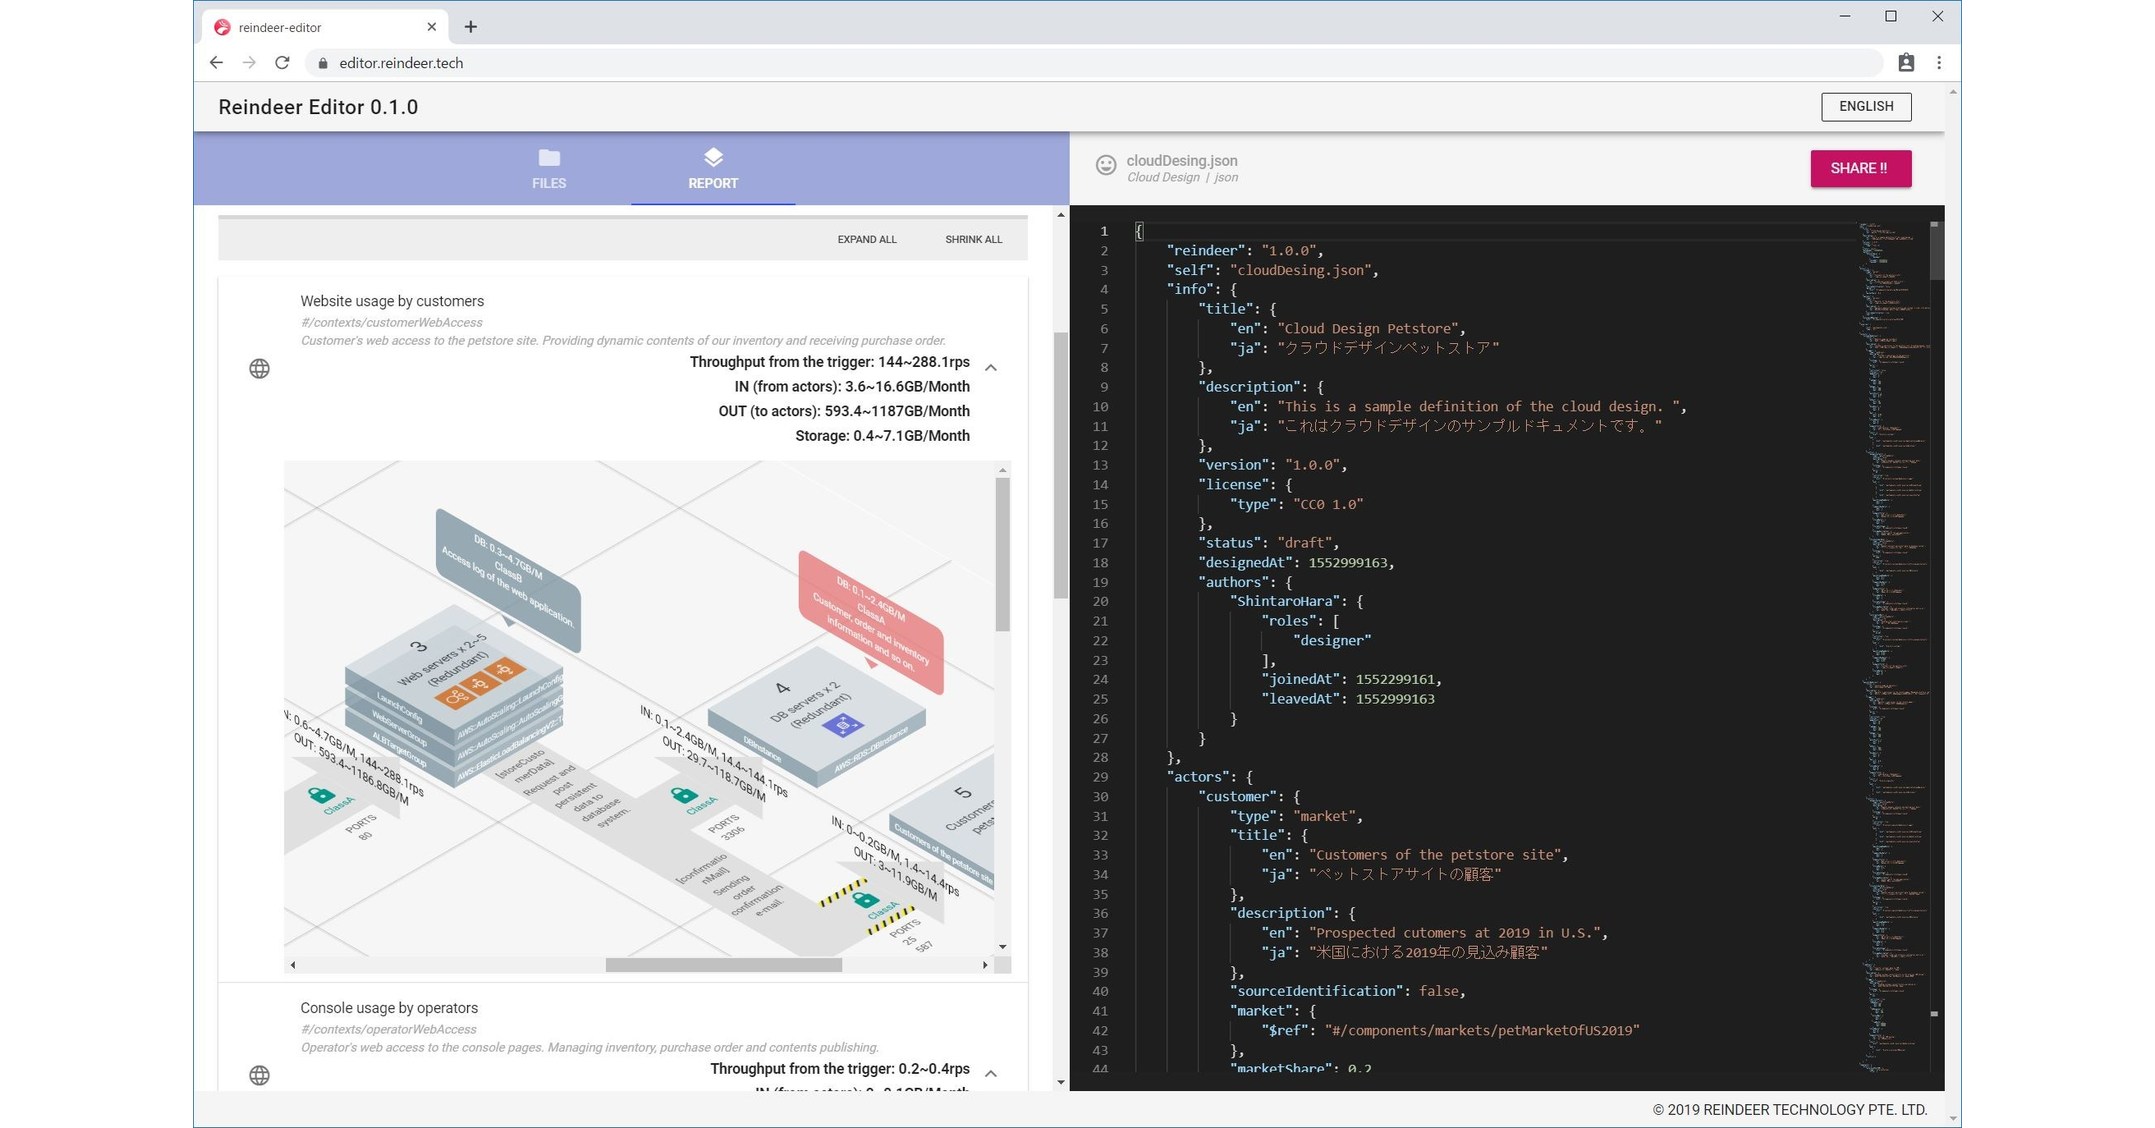Close the reindeer-editor browser tab

(431, 27)
